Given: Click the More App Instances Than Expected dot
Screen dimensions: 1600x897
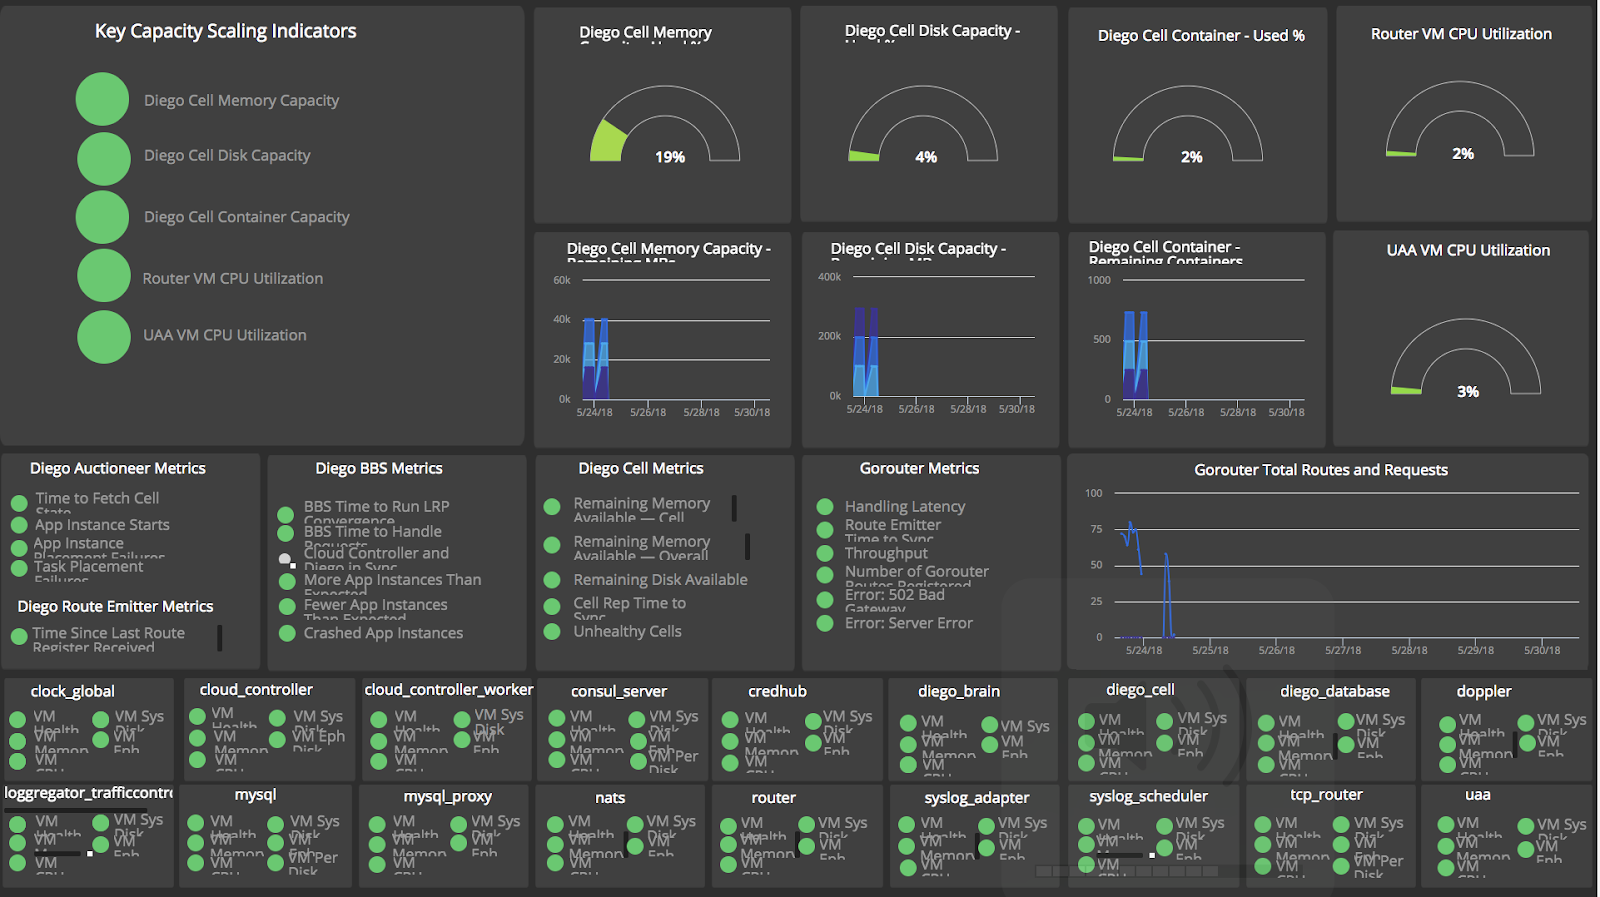Looking at the screenshot, I should (x=287, y=581).
